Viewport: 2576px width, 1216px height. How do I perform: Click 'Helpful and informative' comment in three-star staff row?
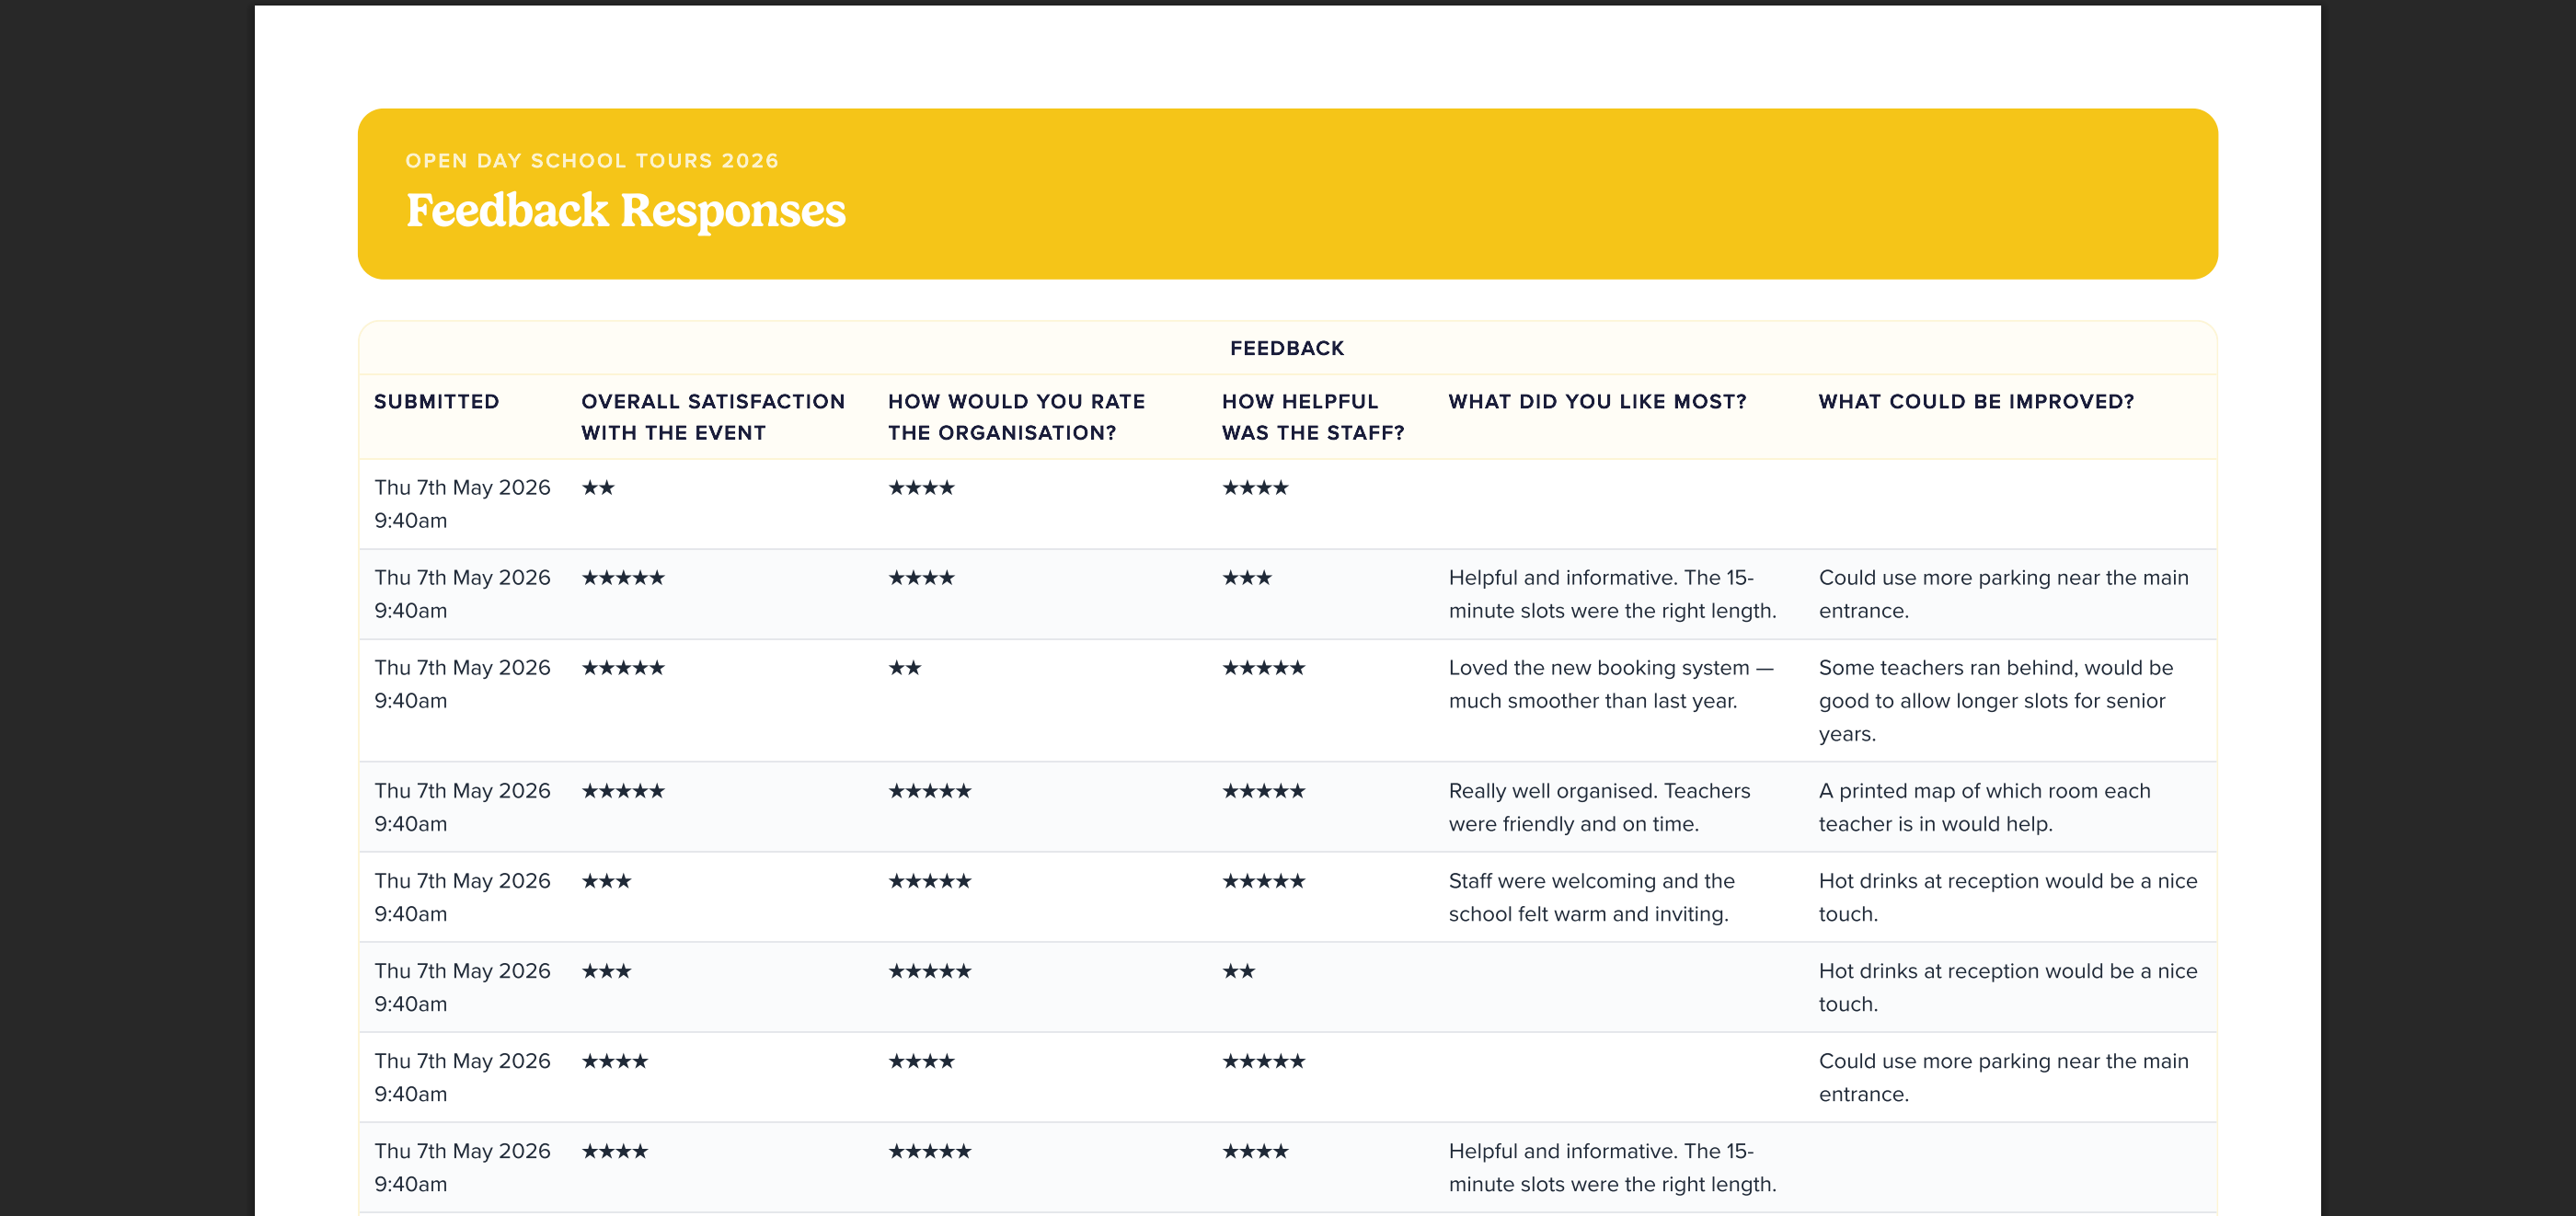[x=1612, y=594]
